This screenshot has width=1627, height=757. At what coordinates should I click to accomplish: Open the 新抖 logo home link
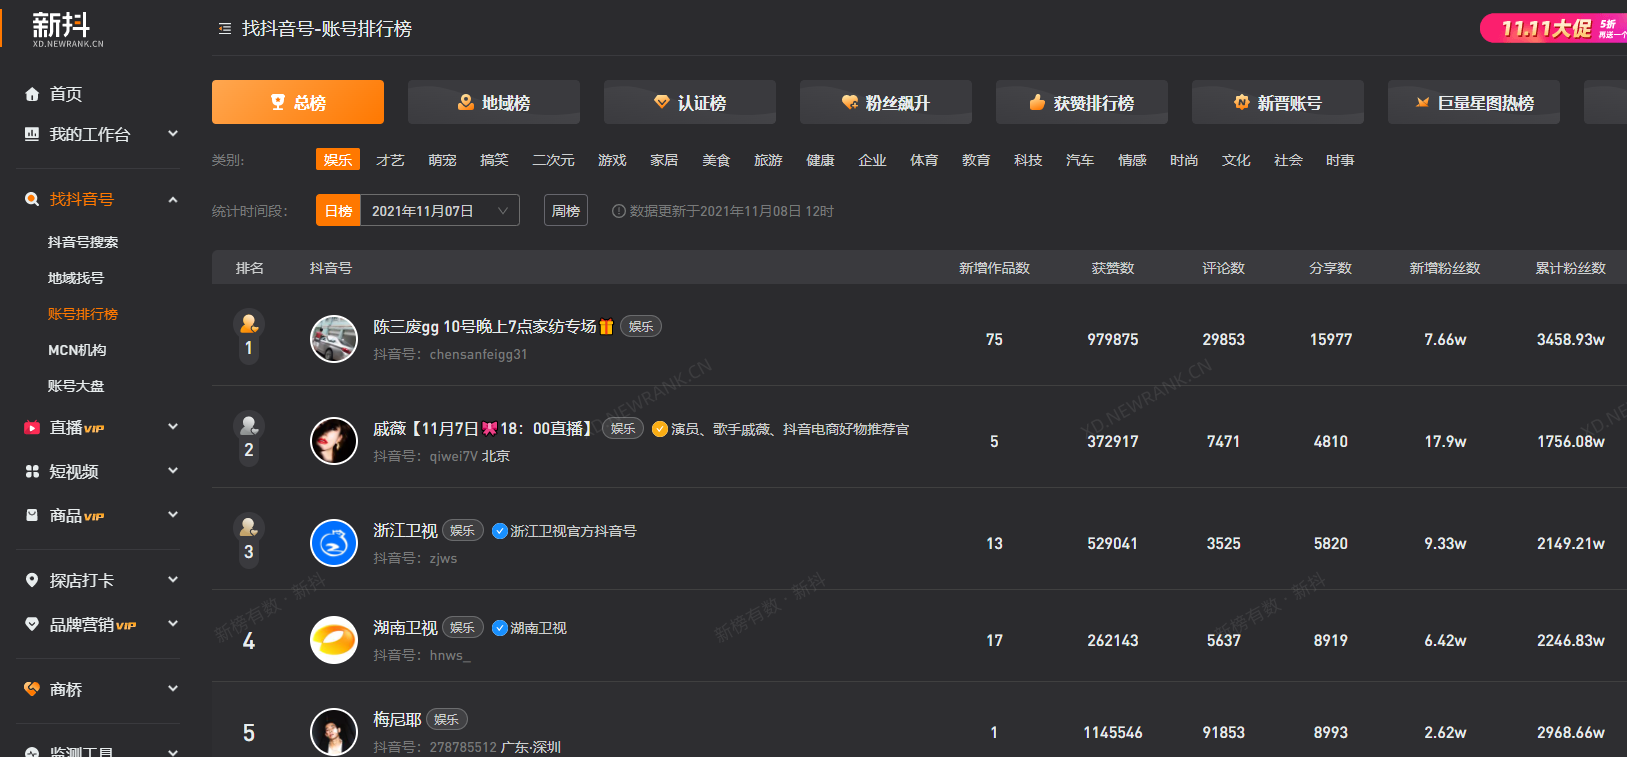click(x=67, y=29)
